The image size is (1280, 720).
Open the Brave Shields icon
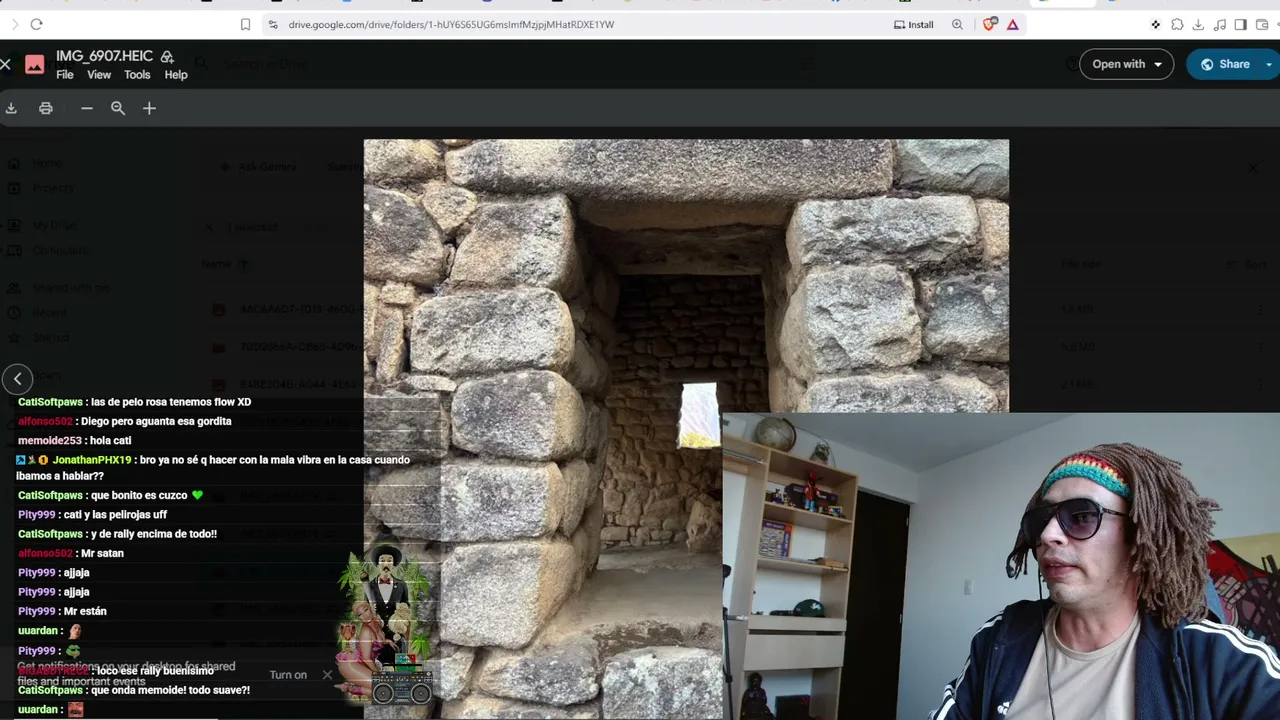click(x=989, y=24)
